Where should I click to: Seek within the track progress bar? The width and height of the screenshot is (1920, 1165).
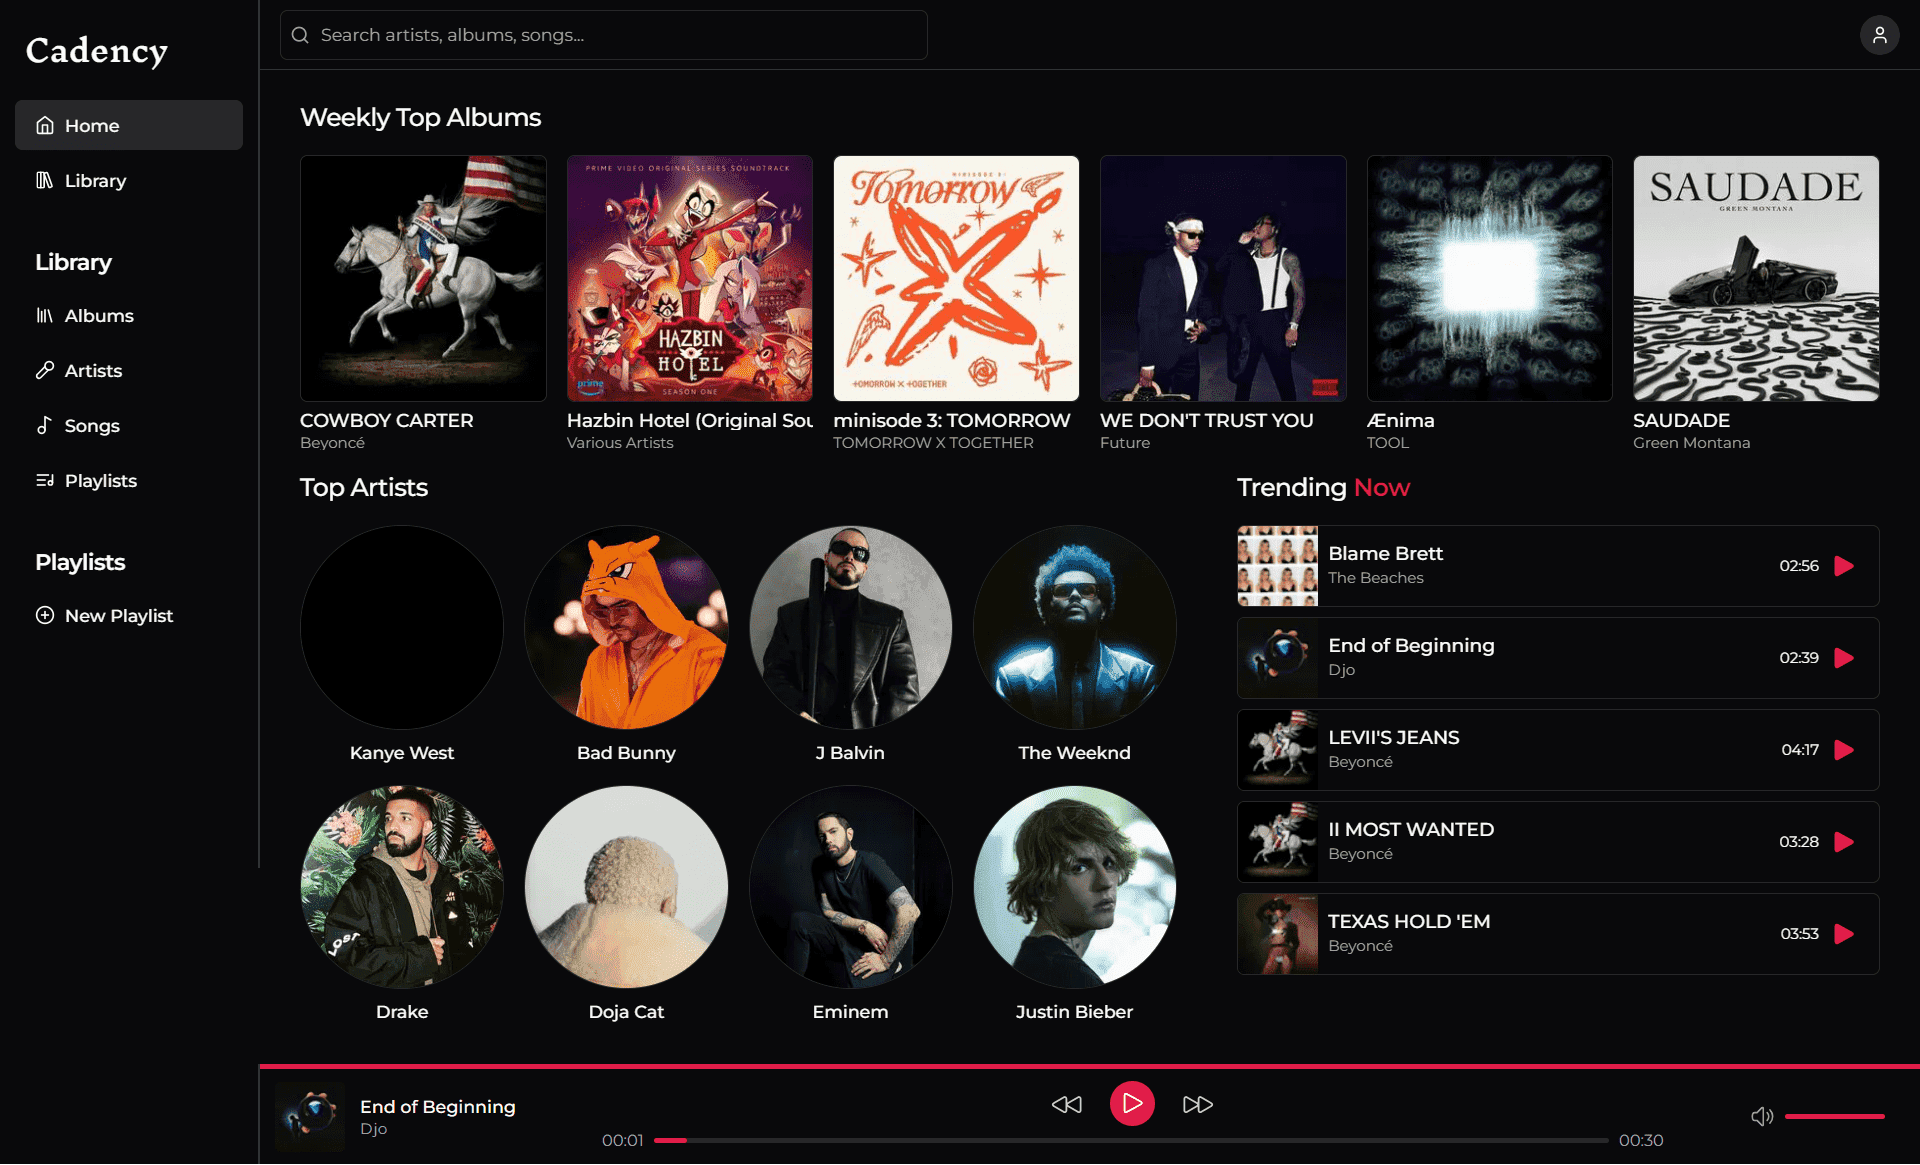(1131, 1140)
